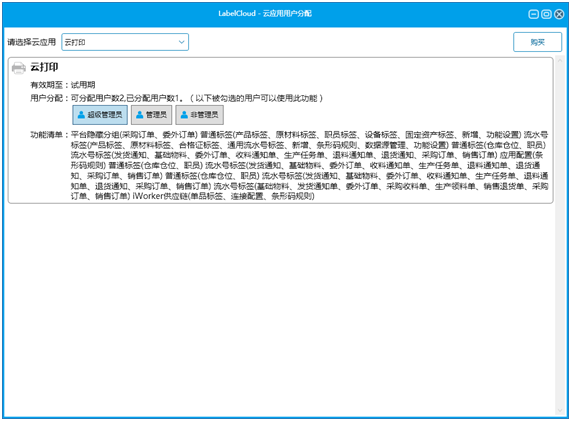Click the 有效期至：试用期 text
The height and width of the screenshot is (421, 571).
point(63,85)
